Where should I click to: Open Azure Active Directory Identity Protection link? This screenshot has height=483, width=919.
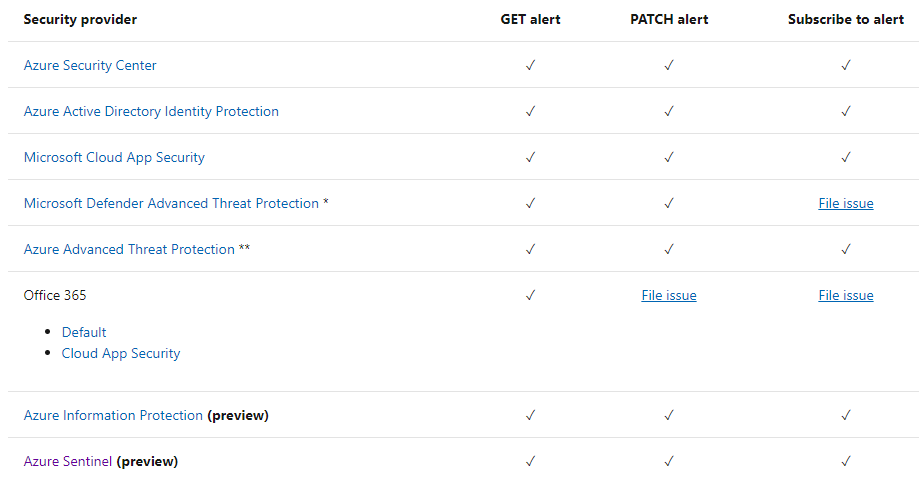pos(151,111)
